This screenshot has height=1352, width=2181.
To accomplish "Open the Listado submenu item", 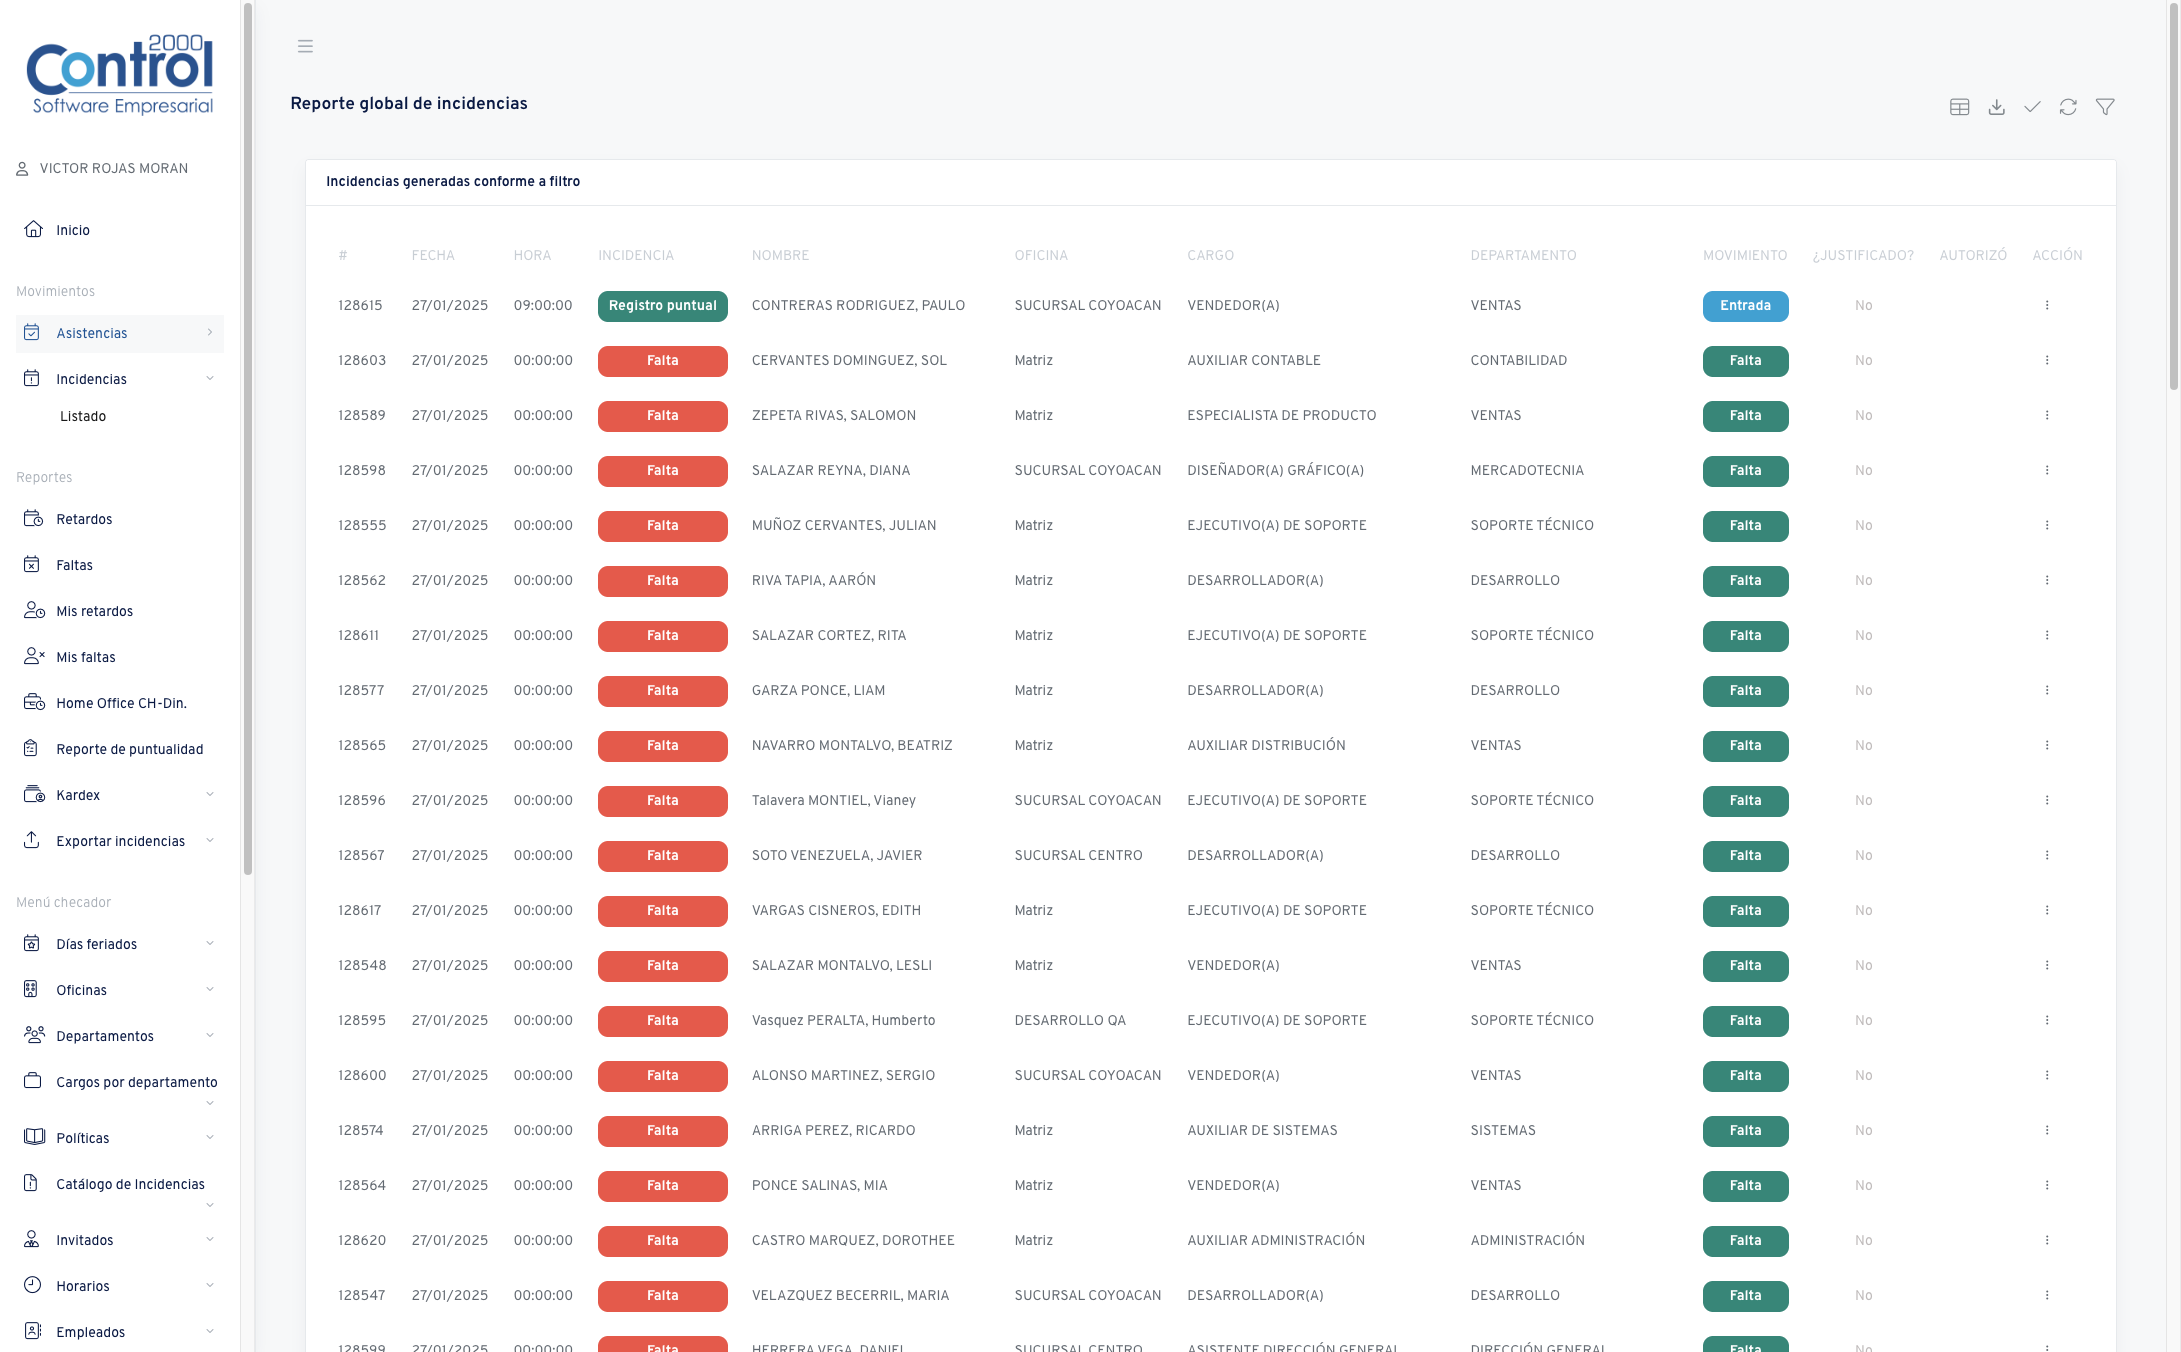I will (83, 416).
